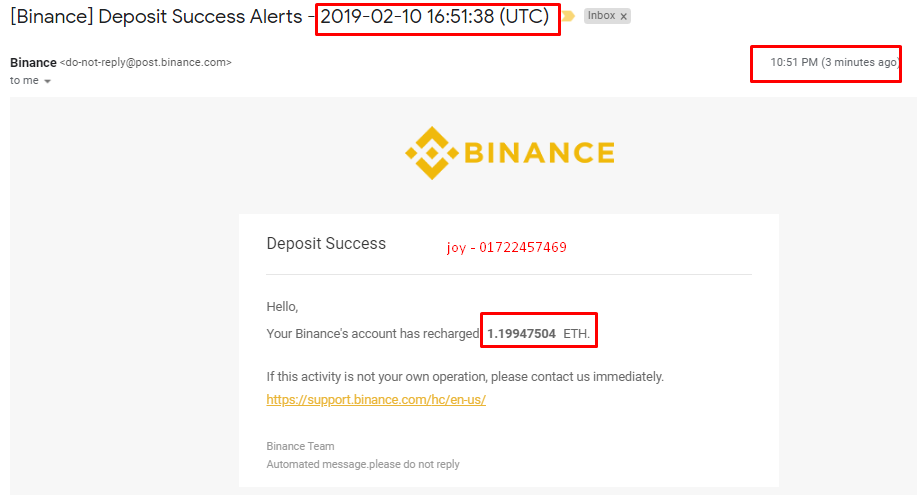Click the Binance Team signature
Screen dimensions: 917x495
pos(300,446)
